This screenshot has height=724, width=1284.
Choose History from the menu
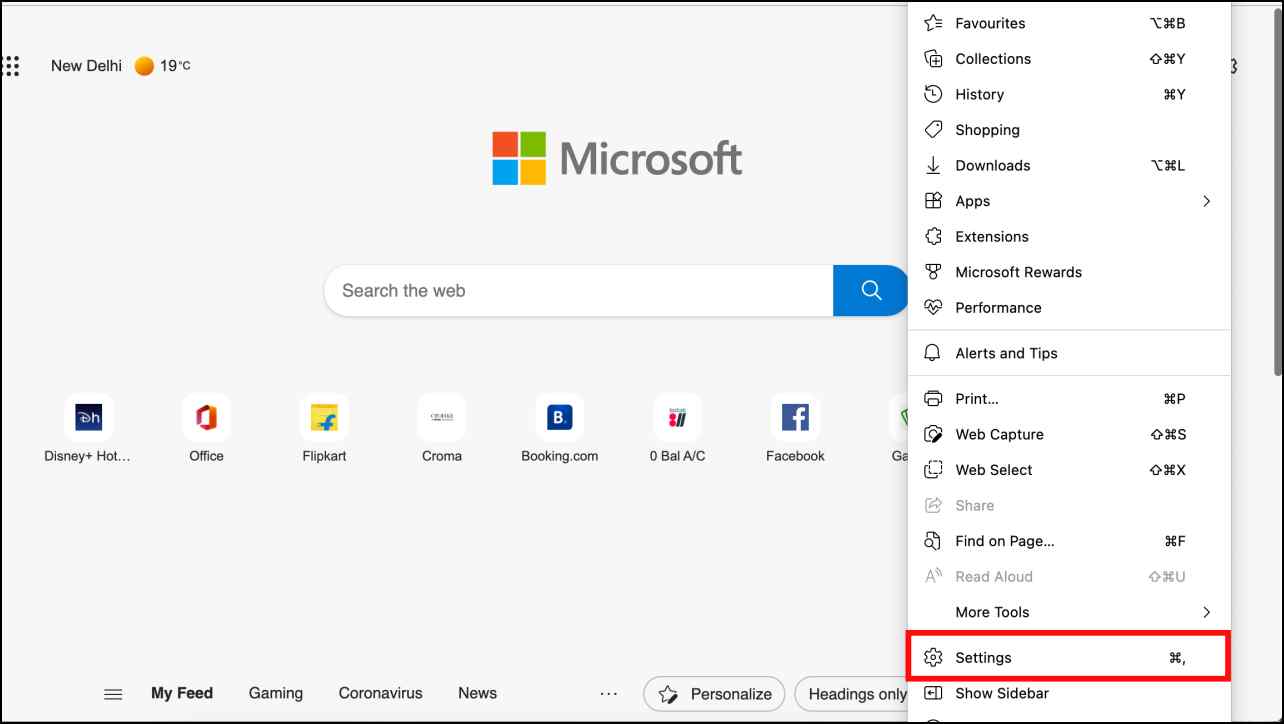(x=1069, y=94)
